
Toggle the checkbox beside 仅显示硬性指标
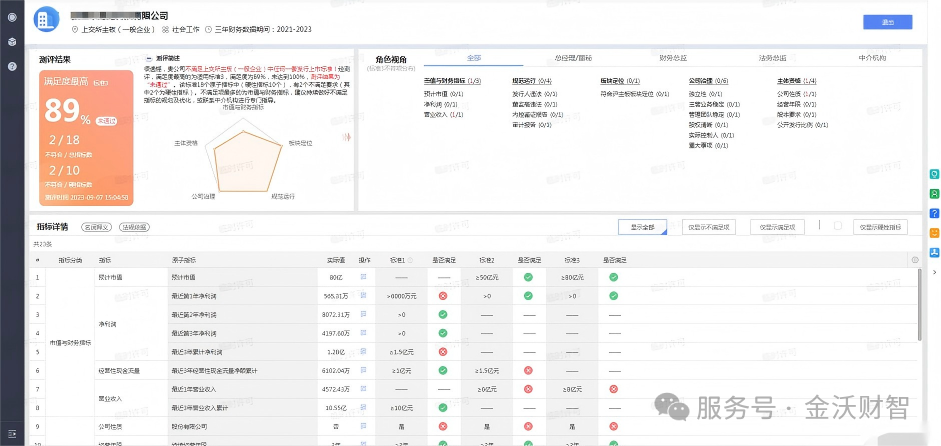pos(838,226)
